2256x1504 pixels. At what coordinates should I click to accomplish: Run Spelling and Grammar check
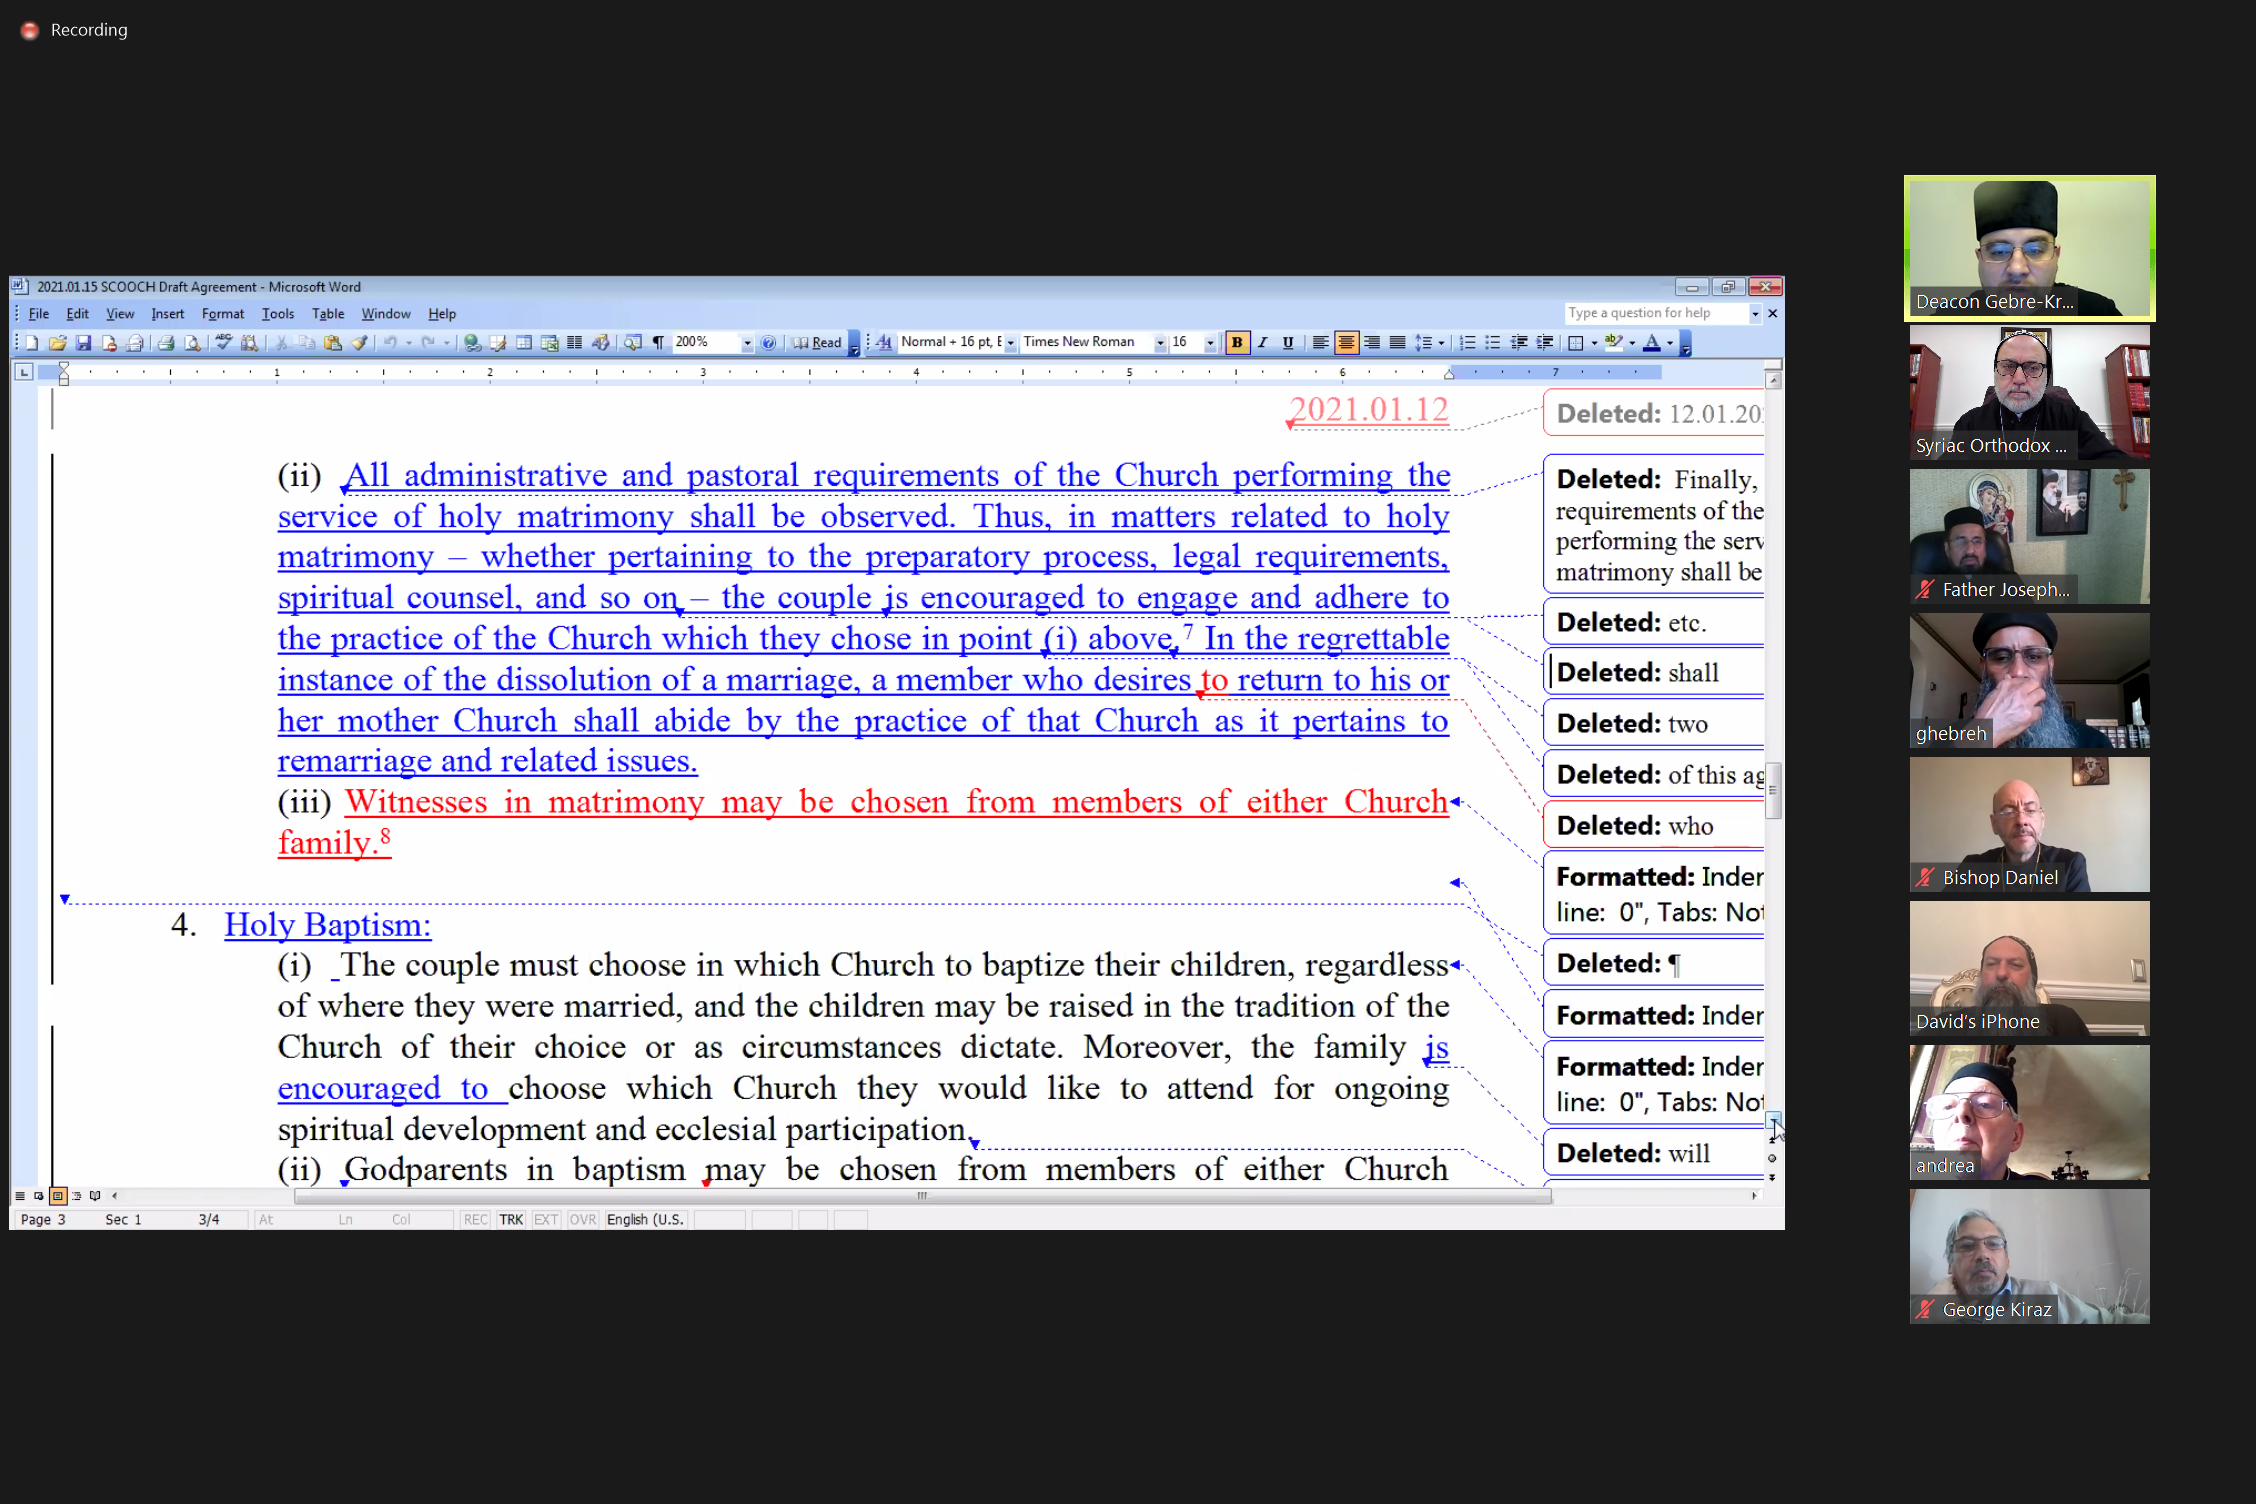(x=223, y=343)
